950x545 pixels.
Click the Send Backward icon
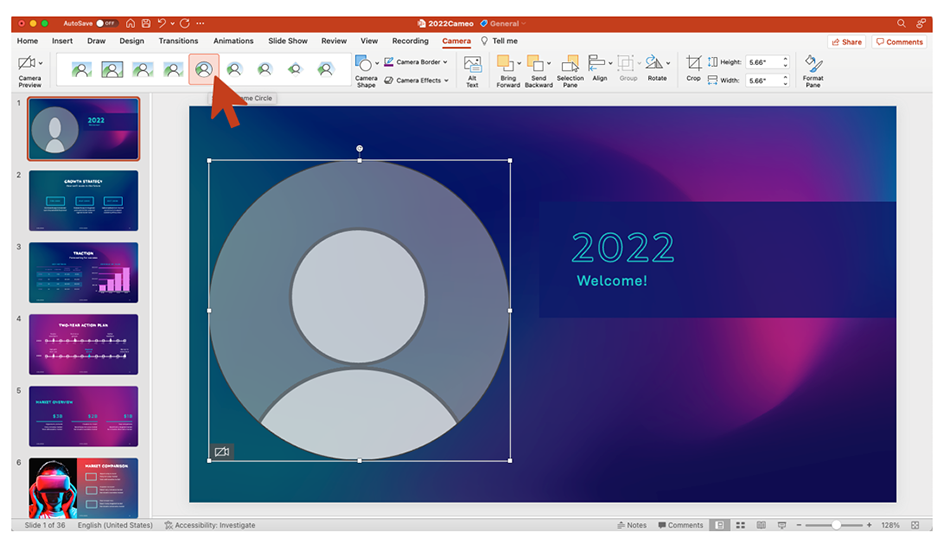(536, 64)
